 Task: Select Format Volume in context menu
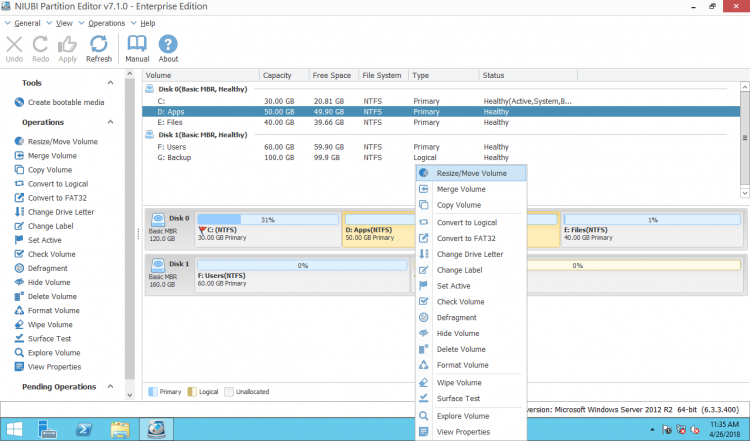point(471,365)
